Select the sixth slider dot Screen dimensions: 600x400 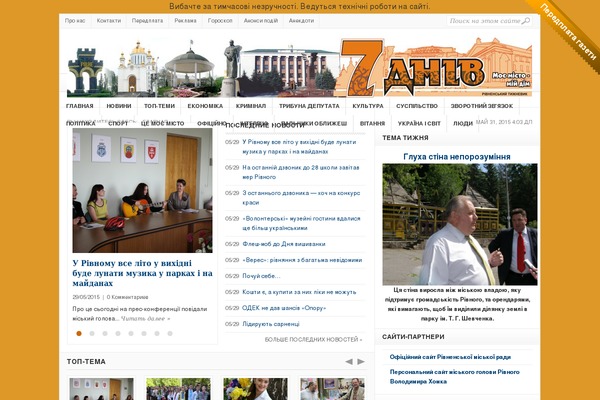(144, 333)
